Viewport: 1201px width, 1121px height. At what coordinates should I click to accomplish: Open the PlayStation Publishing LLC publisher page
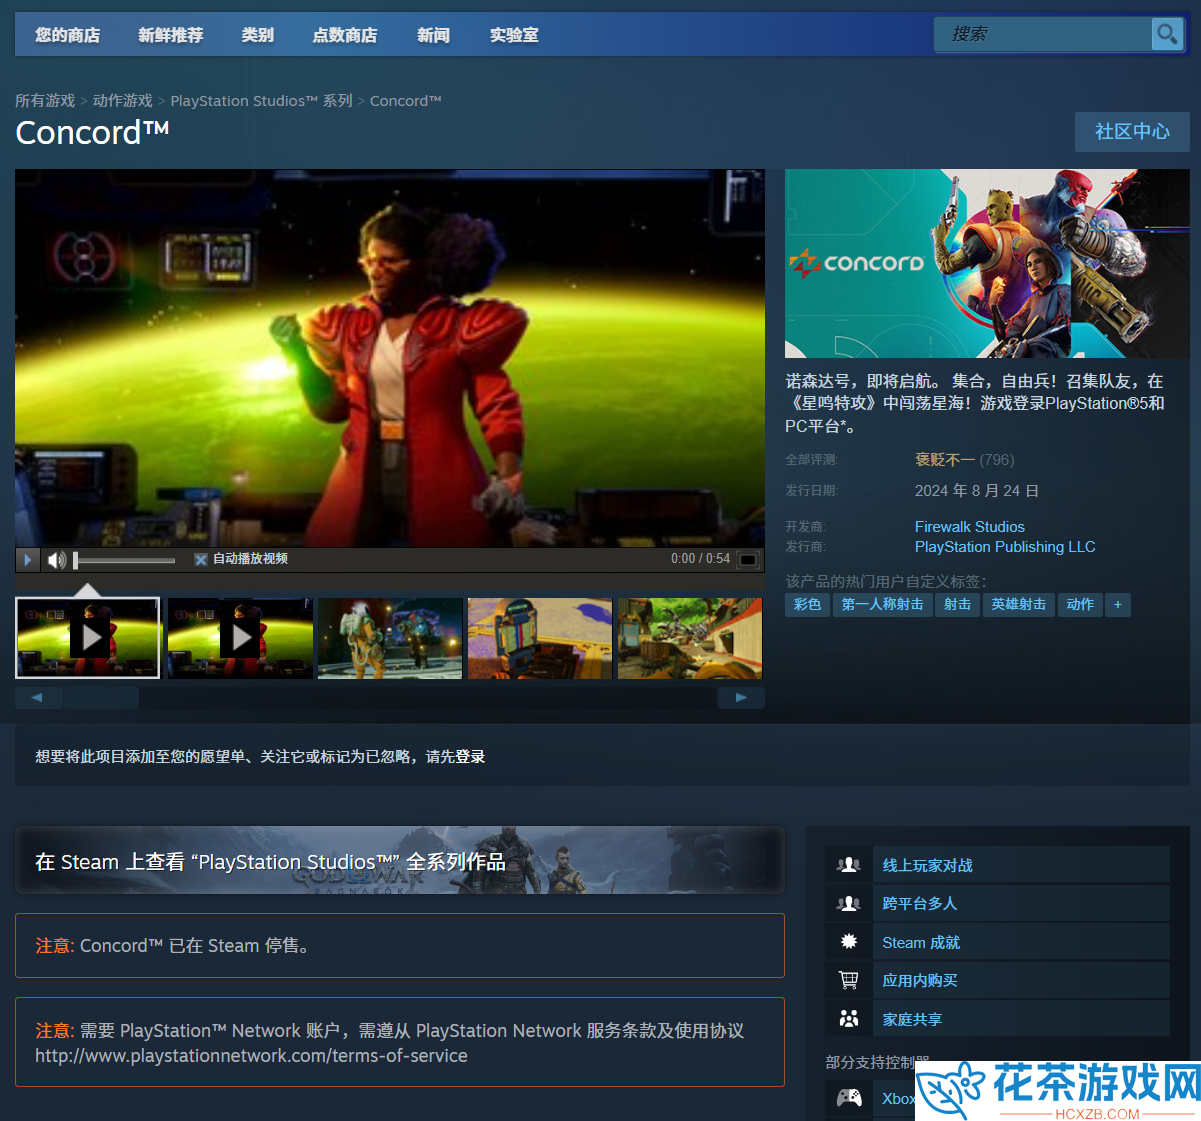pyautogui.click(x=1005, y=547)
